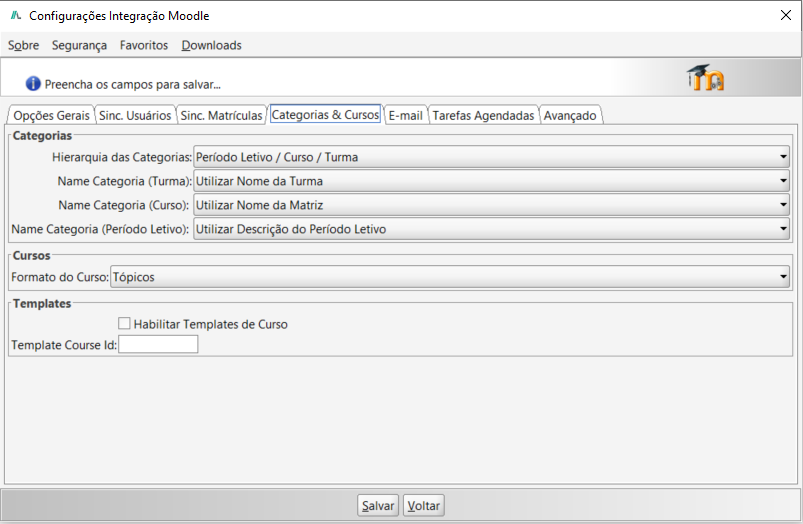
Task: Select Categorias & Cursos tab
Action: (x=325, y=114)
